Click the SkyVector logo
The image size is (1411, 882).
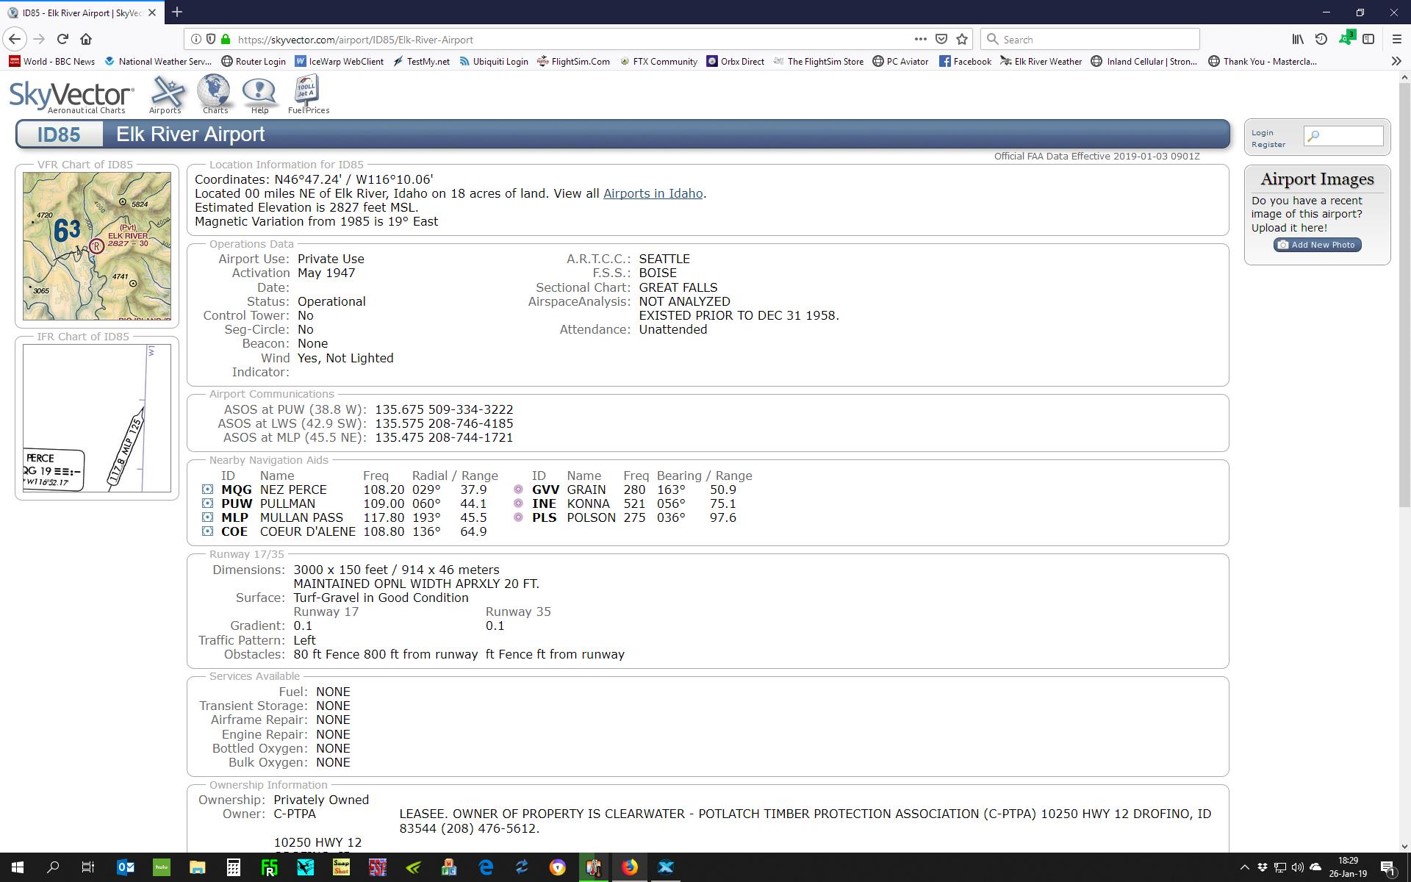pyautogui.click(x=71, y=97)
